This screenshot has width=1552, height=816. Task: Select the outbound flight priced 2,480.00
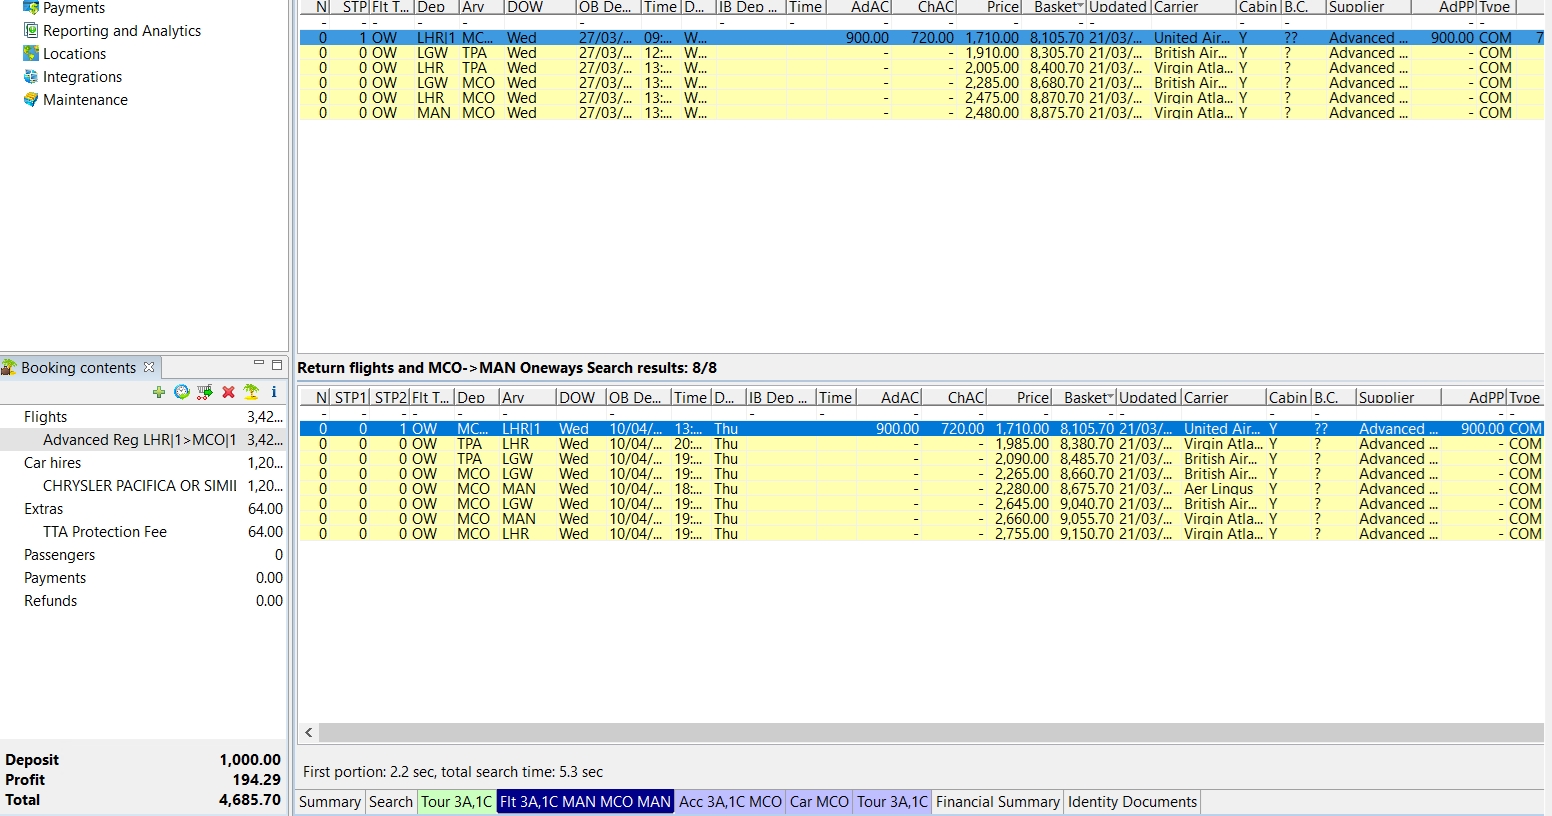click(921, 112)
